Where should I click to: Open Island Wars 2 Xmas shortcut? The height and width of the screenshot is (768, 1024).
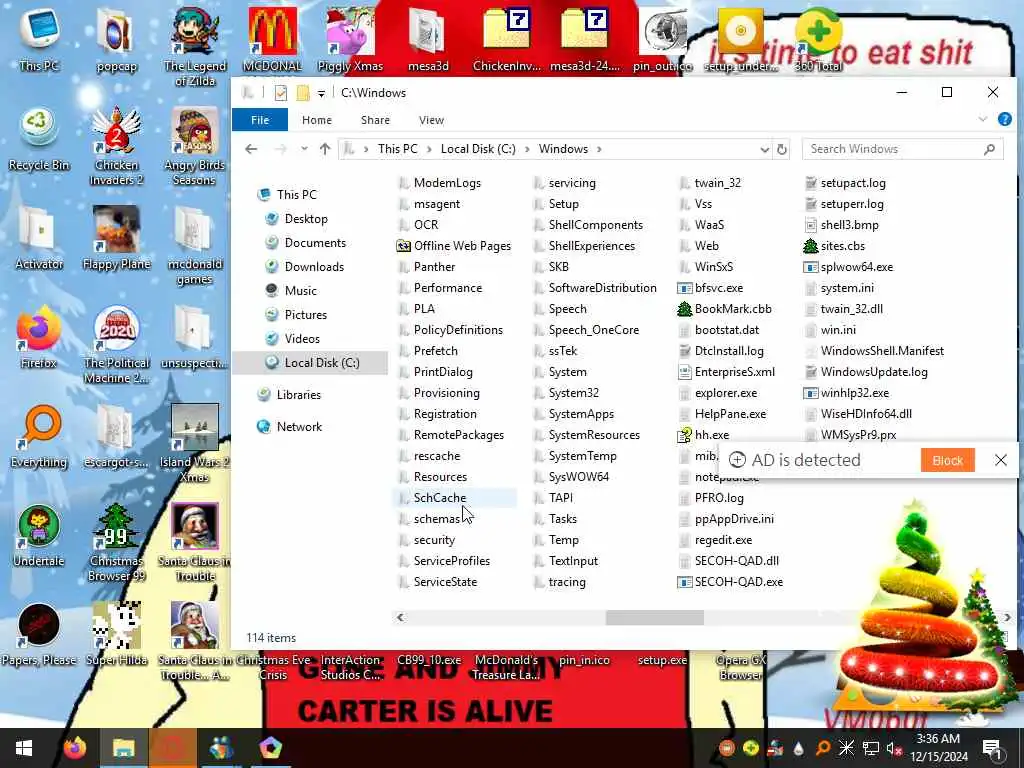pyautogui.click(x=195, y=444)
